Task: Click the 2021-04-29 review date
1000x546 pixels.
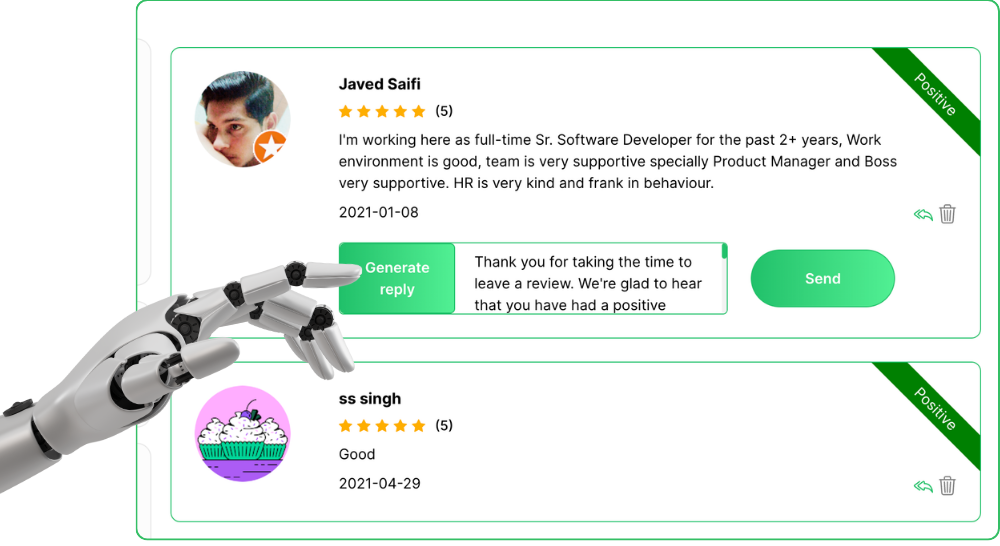Action: pyautogui.click(x=379, y=483)
